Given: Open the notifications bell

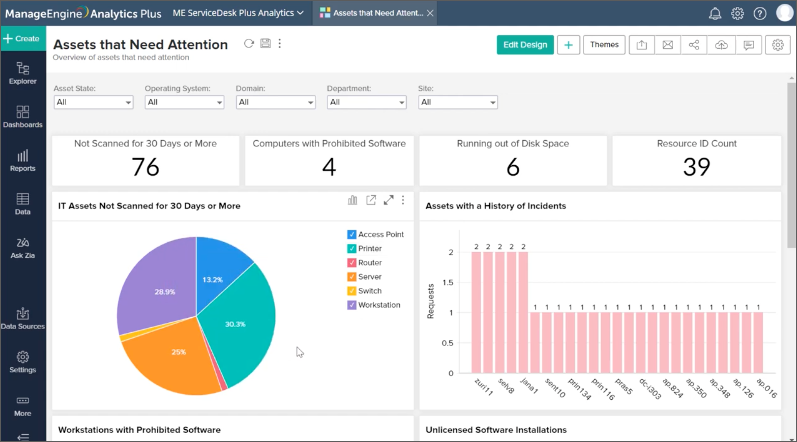Looking at the screenshot, I should (x=715, y=13).
